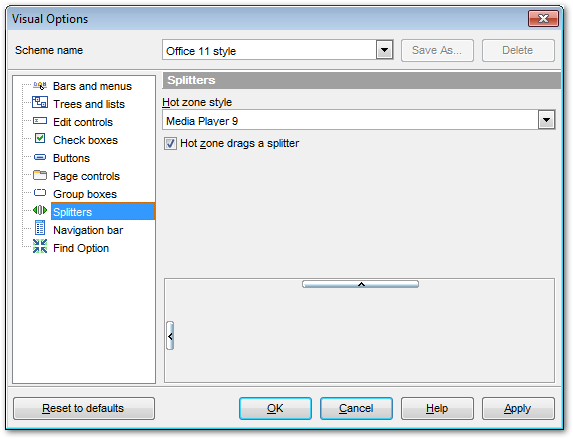Screen dimensions: 573x439
Task: Click the vertical splitter hot zone preview
Action: [170, 336]
